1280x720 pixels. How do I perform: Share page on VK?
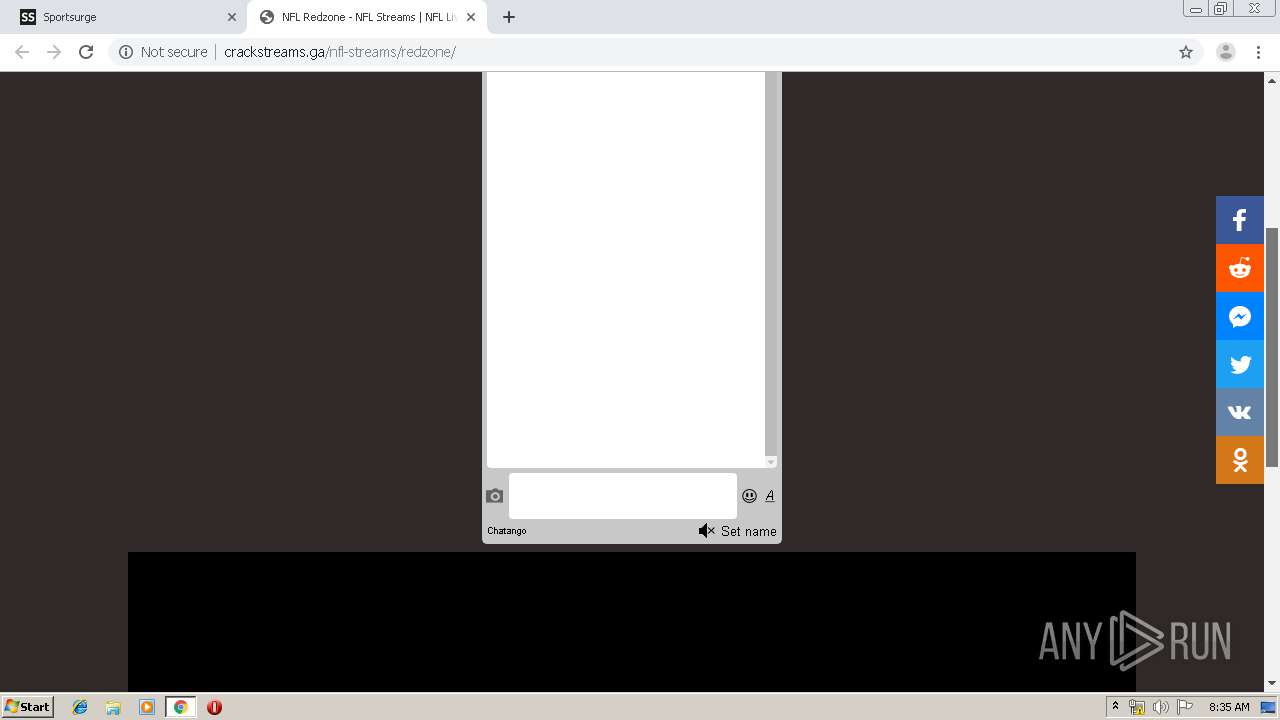pos(1240,412)
